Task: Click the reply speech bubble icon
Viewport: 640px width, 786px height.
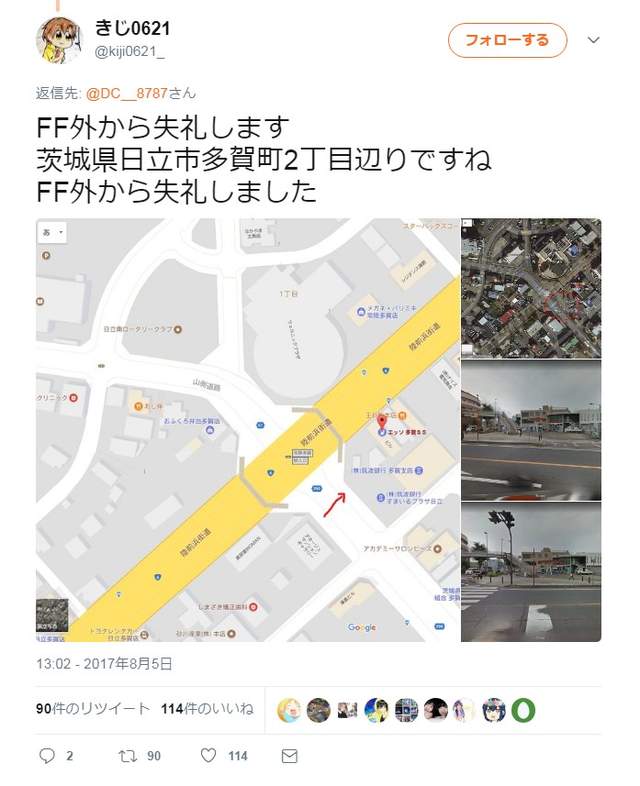Action: click(x=47, y=756)
